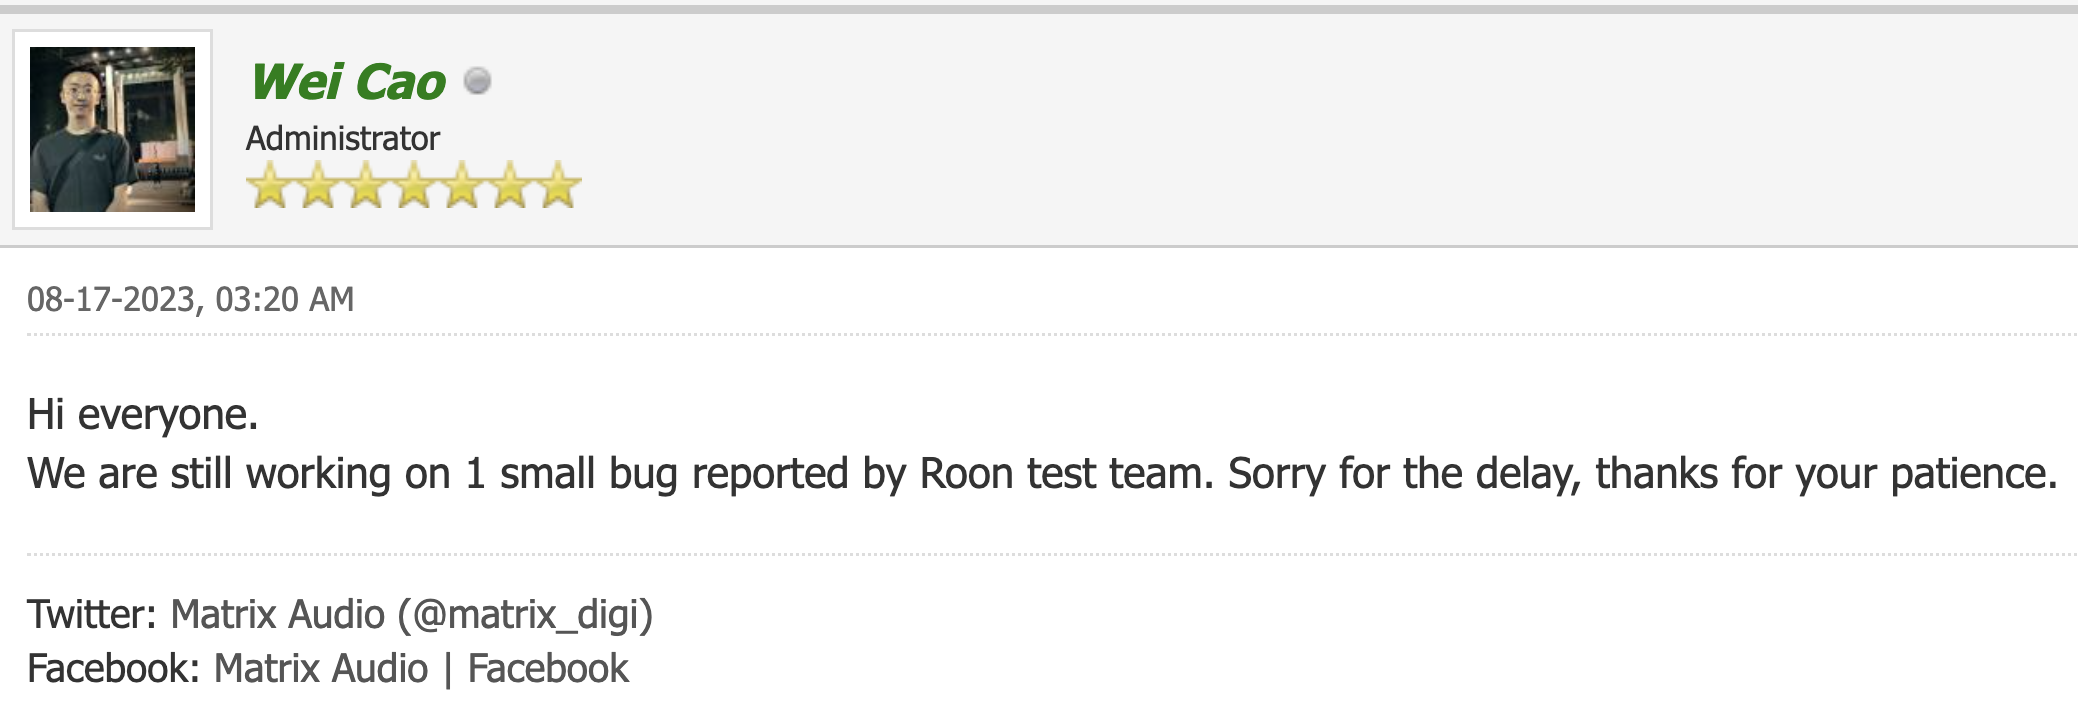Click the fifth star in the rank row

click(462, 186)
